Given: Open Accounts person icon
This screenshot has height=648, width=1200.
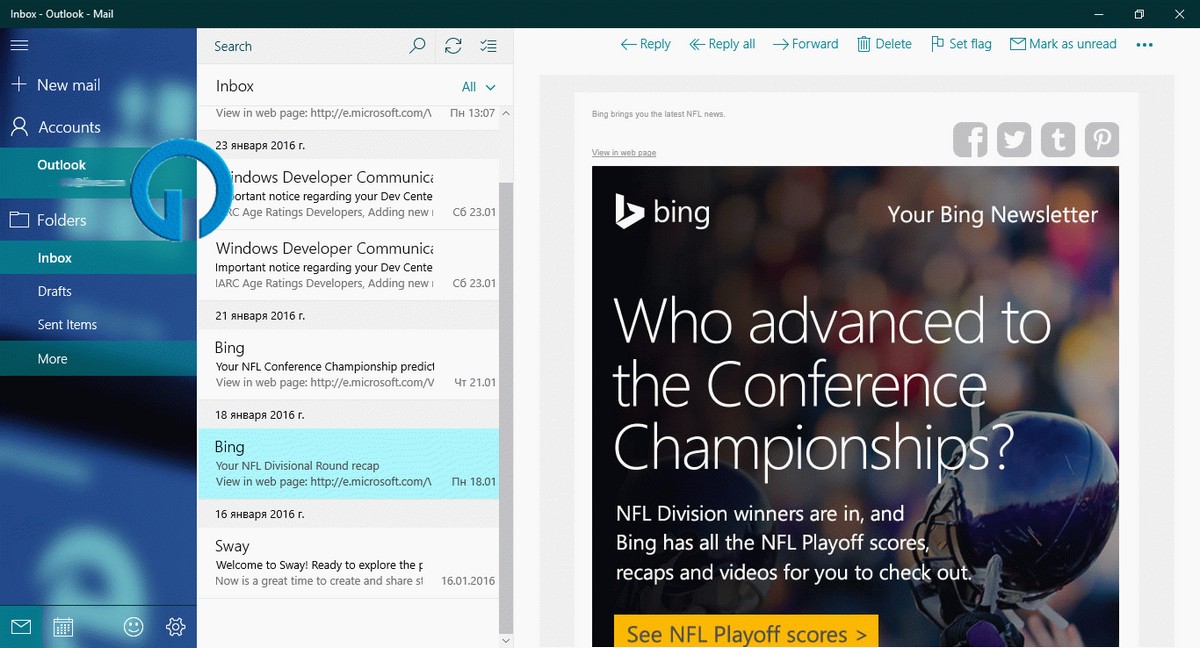Looking at the screenshot, I should pyautogui.click(x=18, y=127).
